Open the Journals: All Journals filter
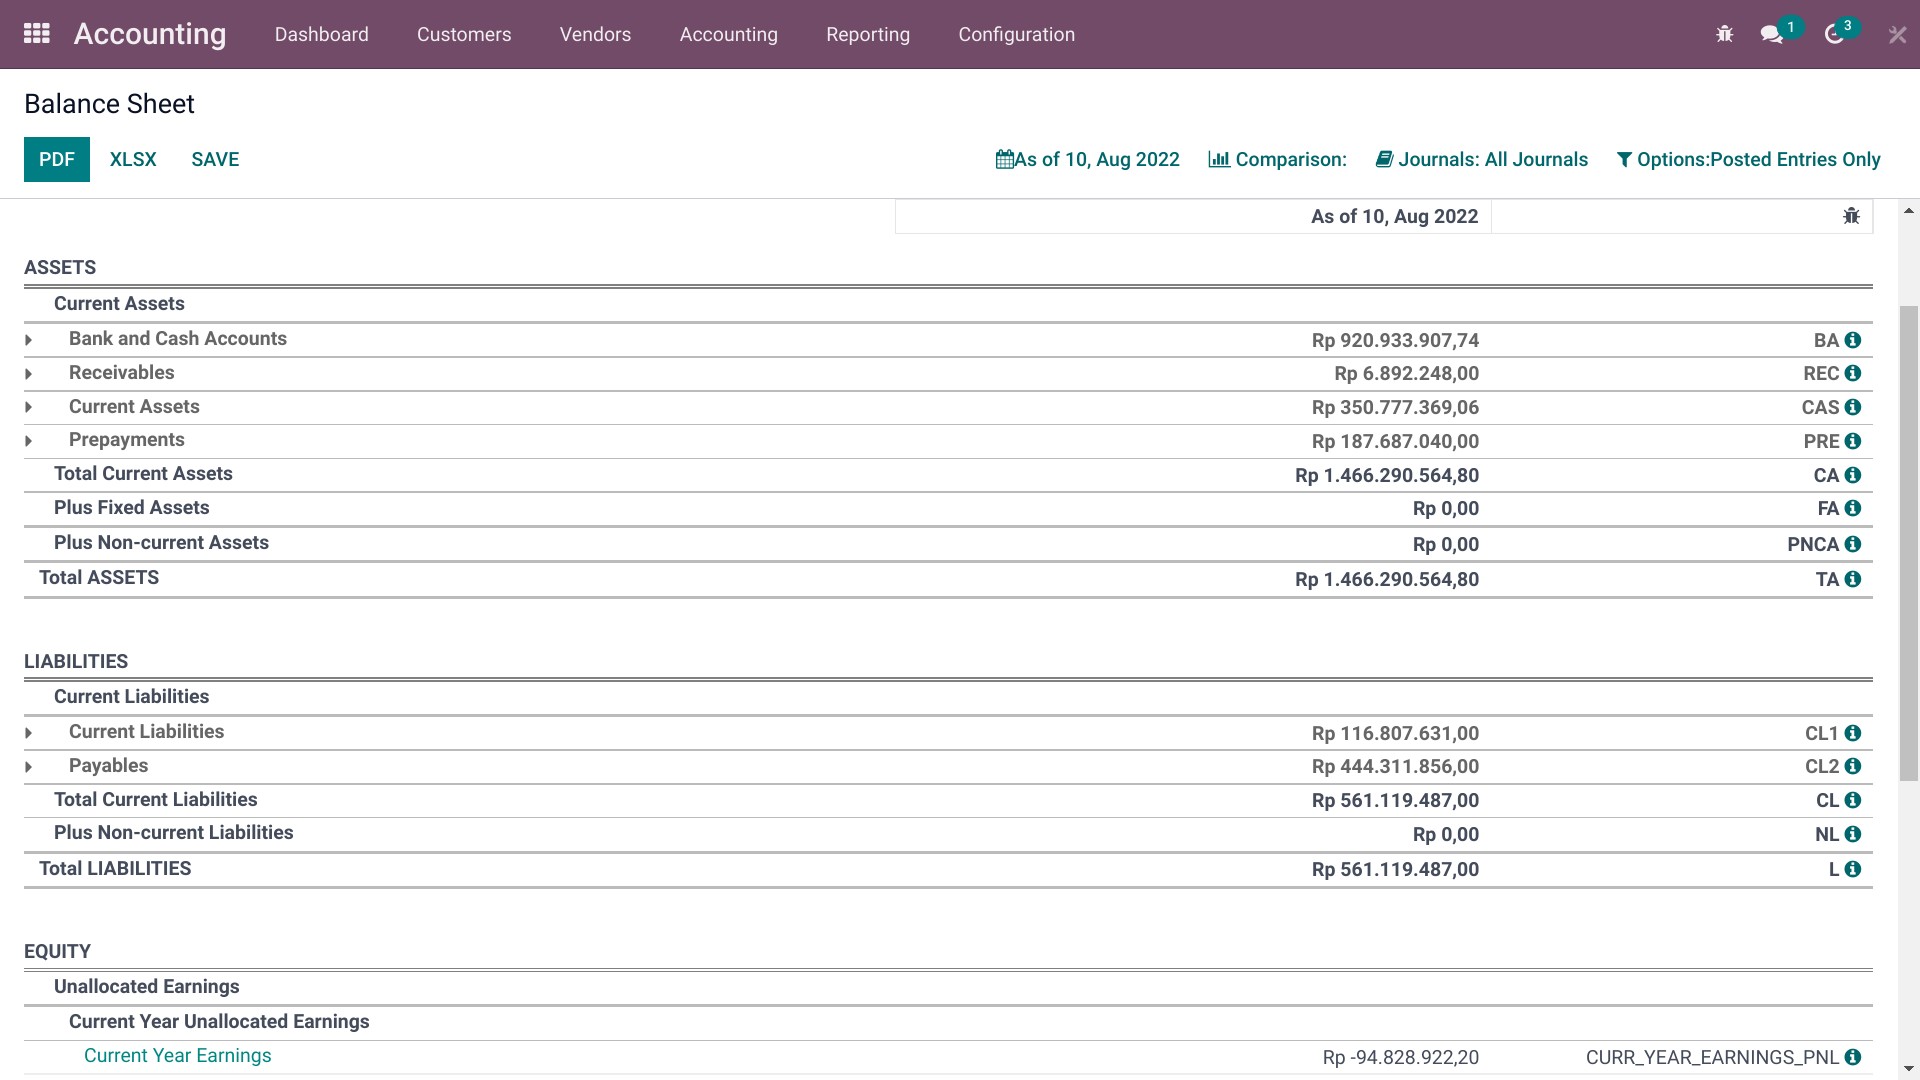The image size is (1920, 1080). tap(1481, 159)
